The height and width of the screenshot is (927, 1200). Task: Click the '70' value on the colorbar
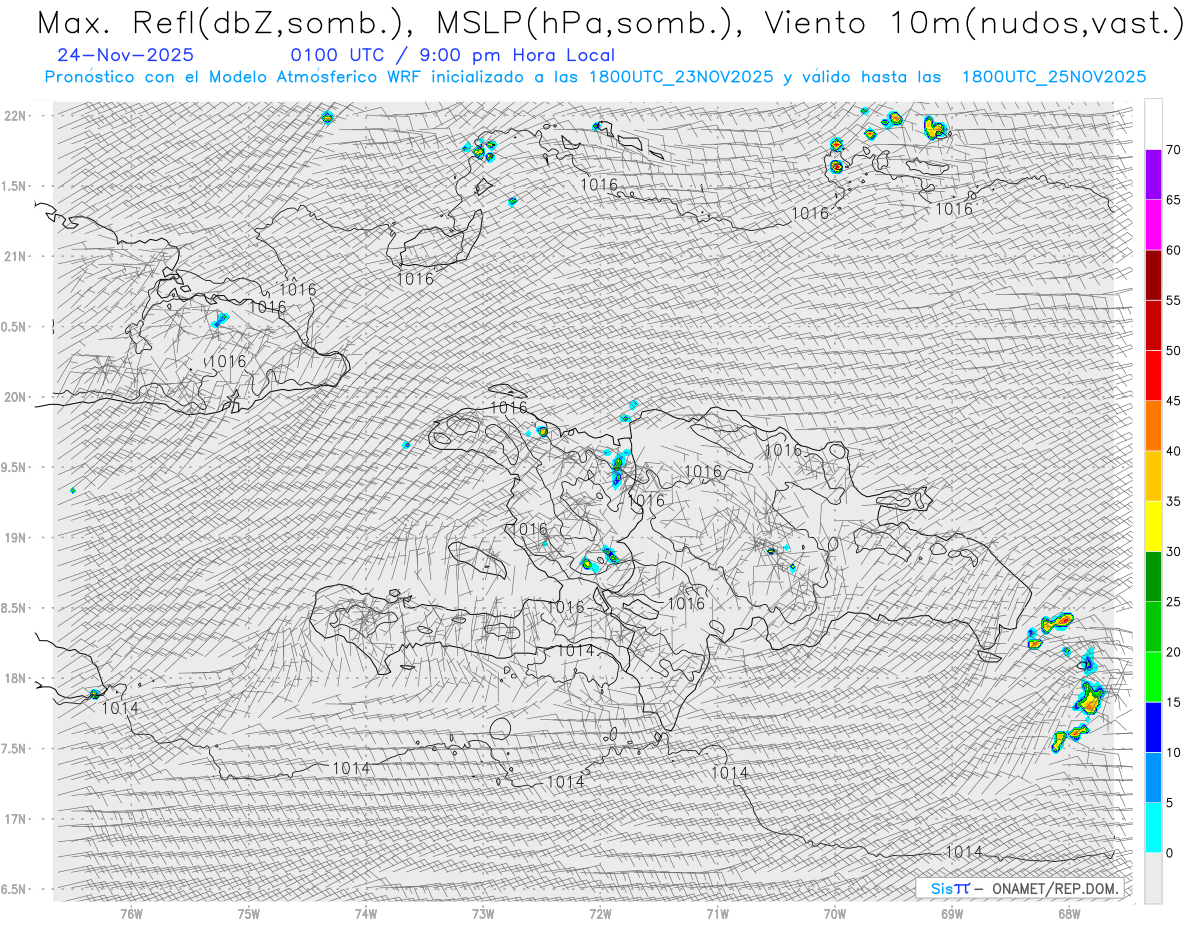pos(1173,150)
